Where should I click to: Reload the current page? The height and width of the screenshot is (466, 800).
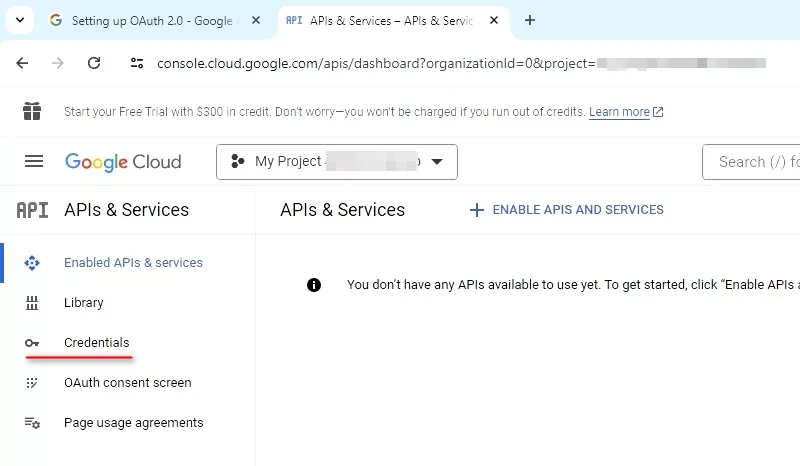(94, 63)
